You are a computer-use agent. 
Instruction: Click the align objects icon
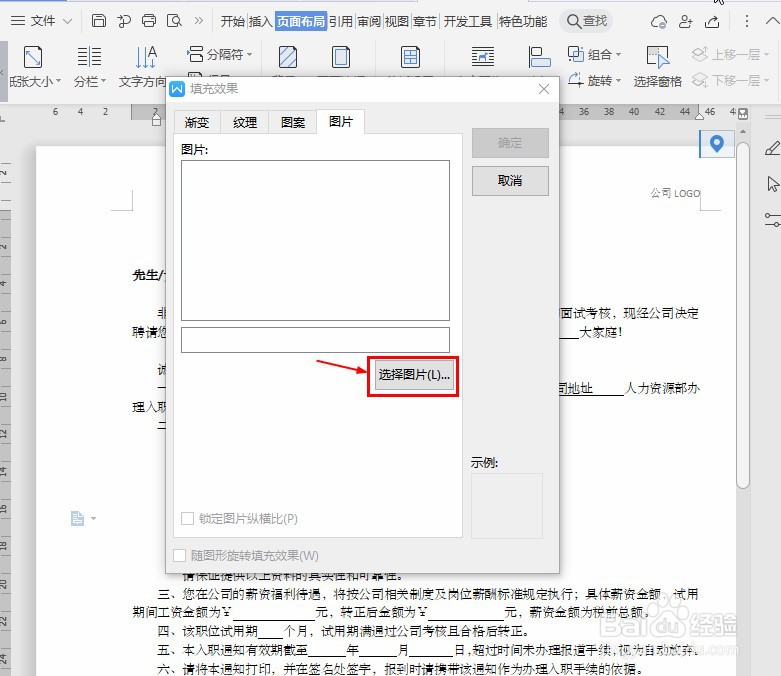[x=539, y=57]
